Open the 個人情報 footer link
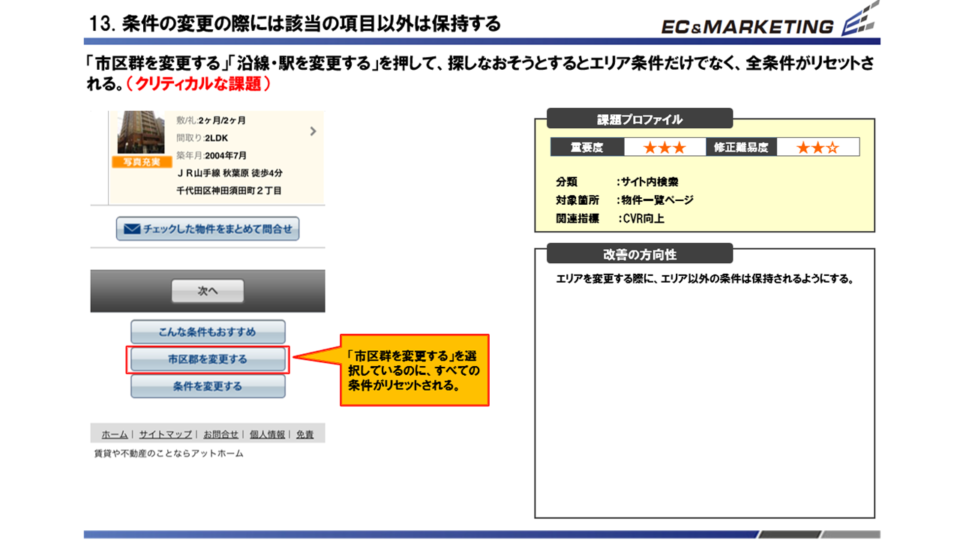Image resolution: width=960 pixels, height=540 pixels. (x=267, y=434)
